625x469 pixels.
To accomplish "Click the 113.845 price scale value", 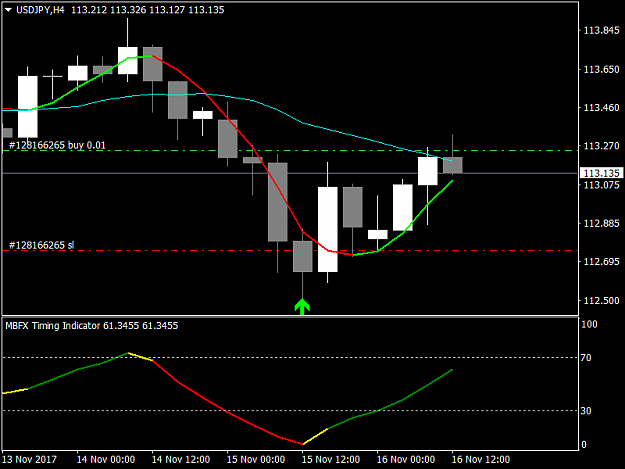I will [x=601, y=30].
